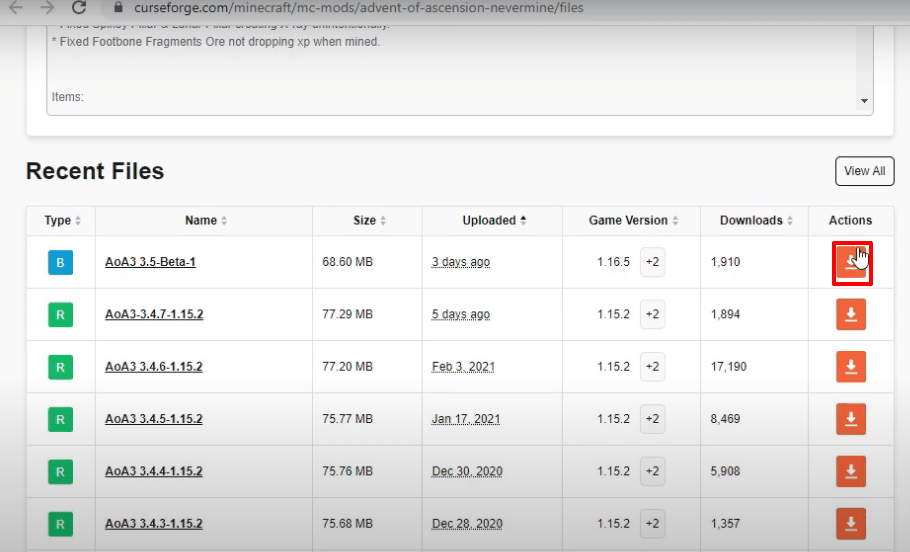Open the AoA3 3.4.4-1.15.2 file link
910x552 pixels.
click(x=154, y=471)
